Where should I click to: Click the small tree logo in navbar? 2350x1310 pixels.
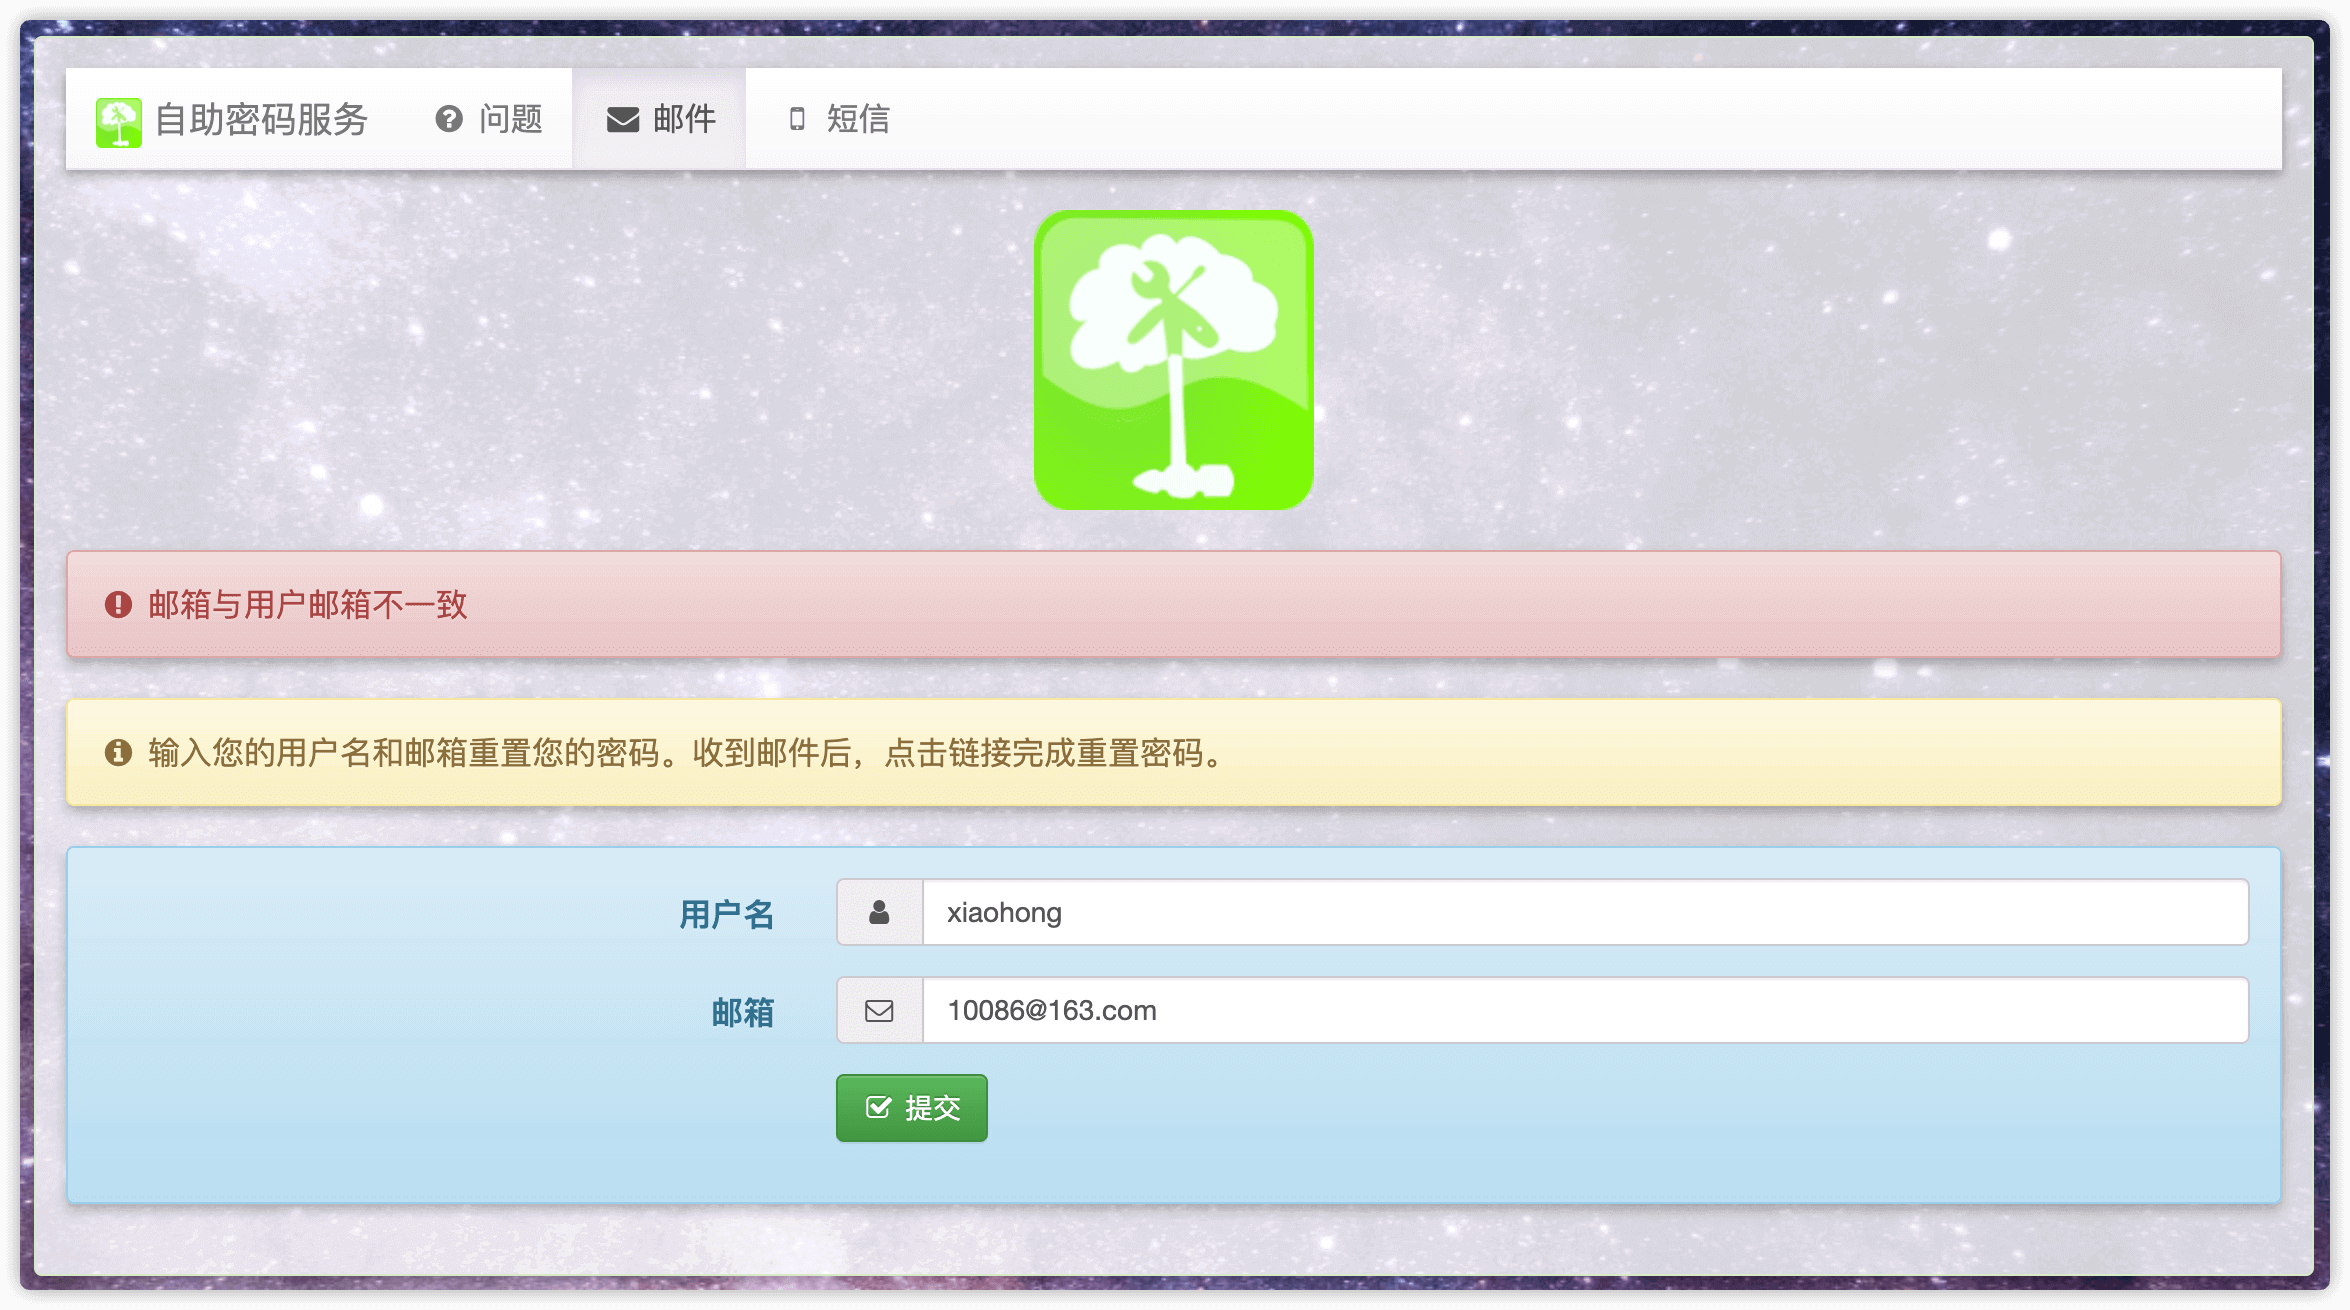[x=118, y=122]
